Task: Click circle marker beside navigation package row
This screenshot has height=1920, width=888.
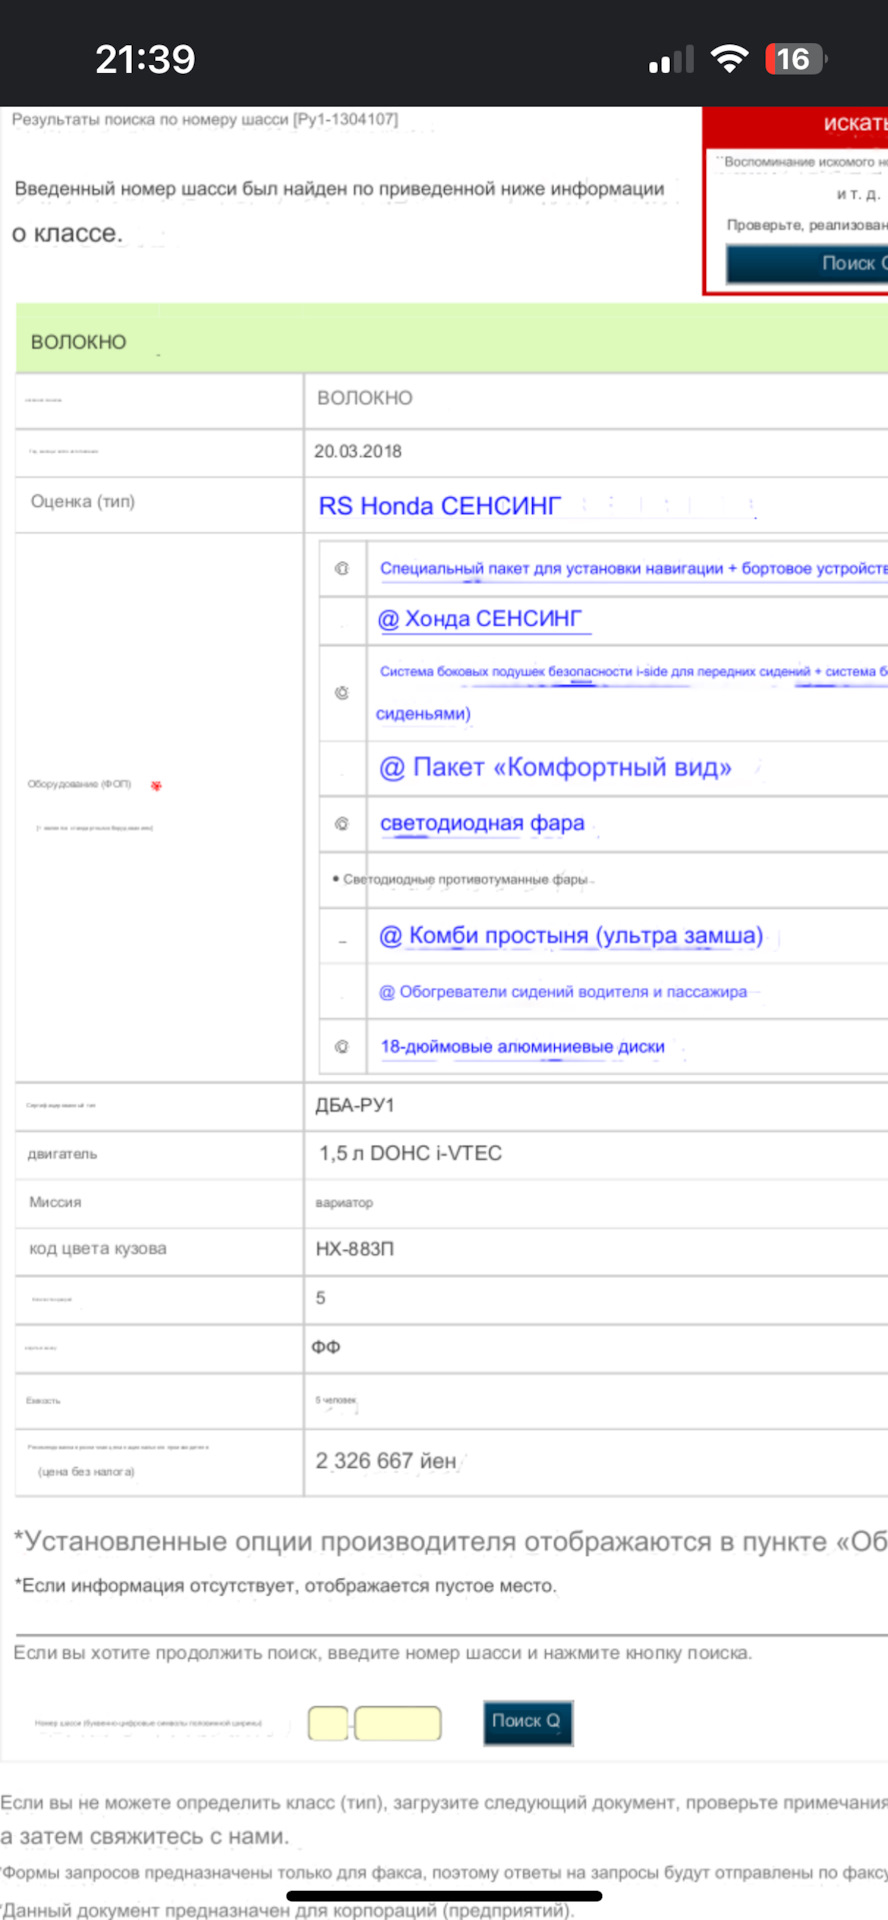Action: 342,568
